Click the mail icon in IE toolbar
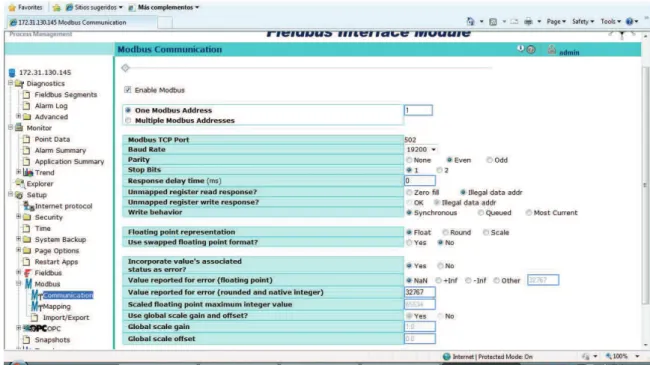650x365 pixels. point(514,22)
